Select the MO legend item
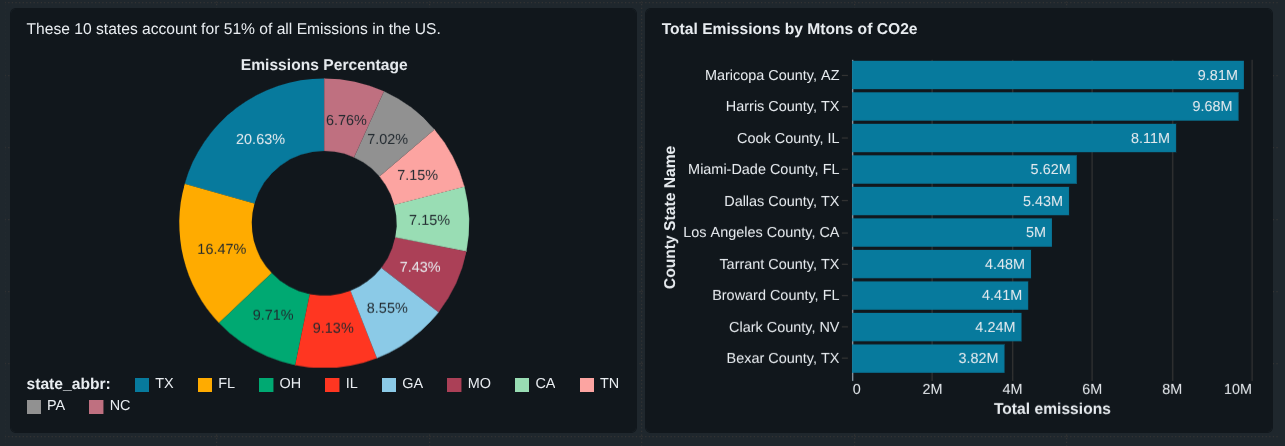Image resolution: width=1285 pixels, height=446 pixels. pyautogui.click(x=454, y=384)
